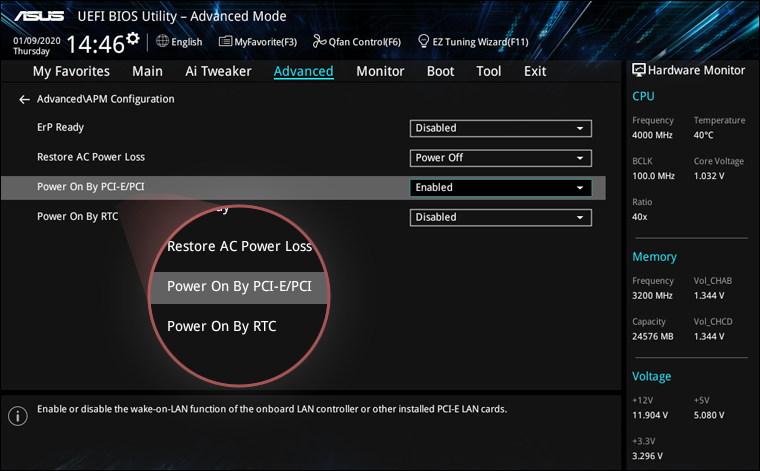
Task: Select the Power On By RTC row
Action: click(x=303, y=217)
